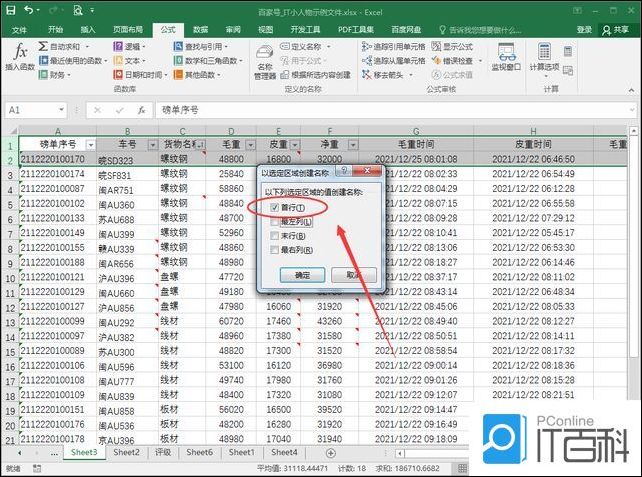Expand the Name Box dropdown arrow
The height and width of the screenshot is (477, 642).
click(61, 110)
